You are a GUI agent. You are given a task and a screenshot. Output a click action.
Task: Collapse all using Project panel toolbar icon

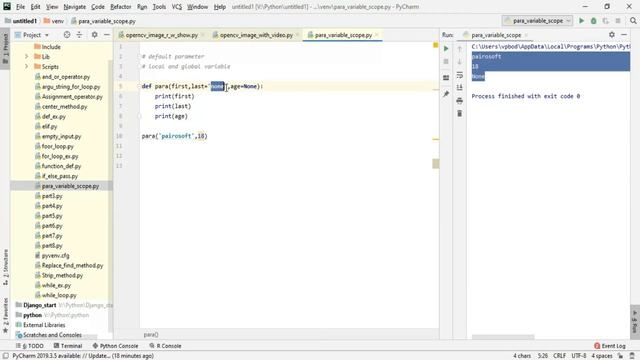80,35
